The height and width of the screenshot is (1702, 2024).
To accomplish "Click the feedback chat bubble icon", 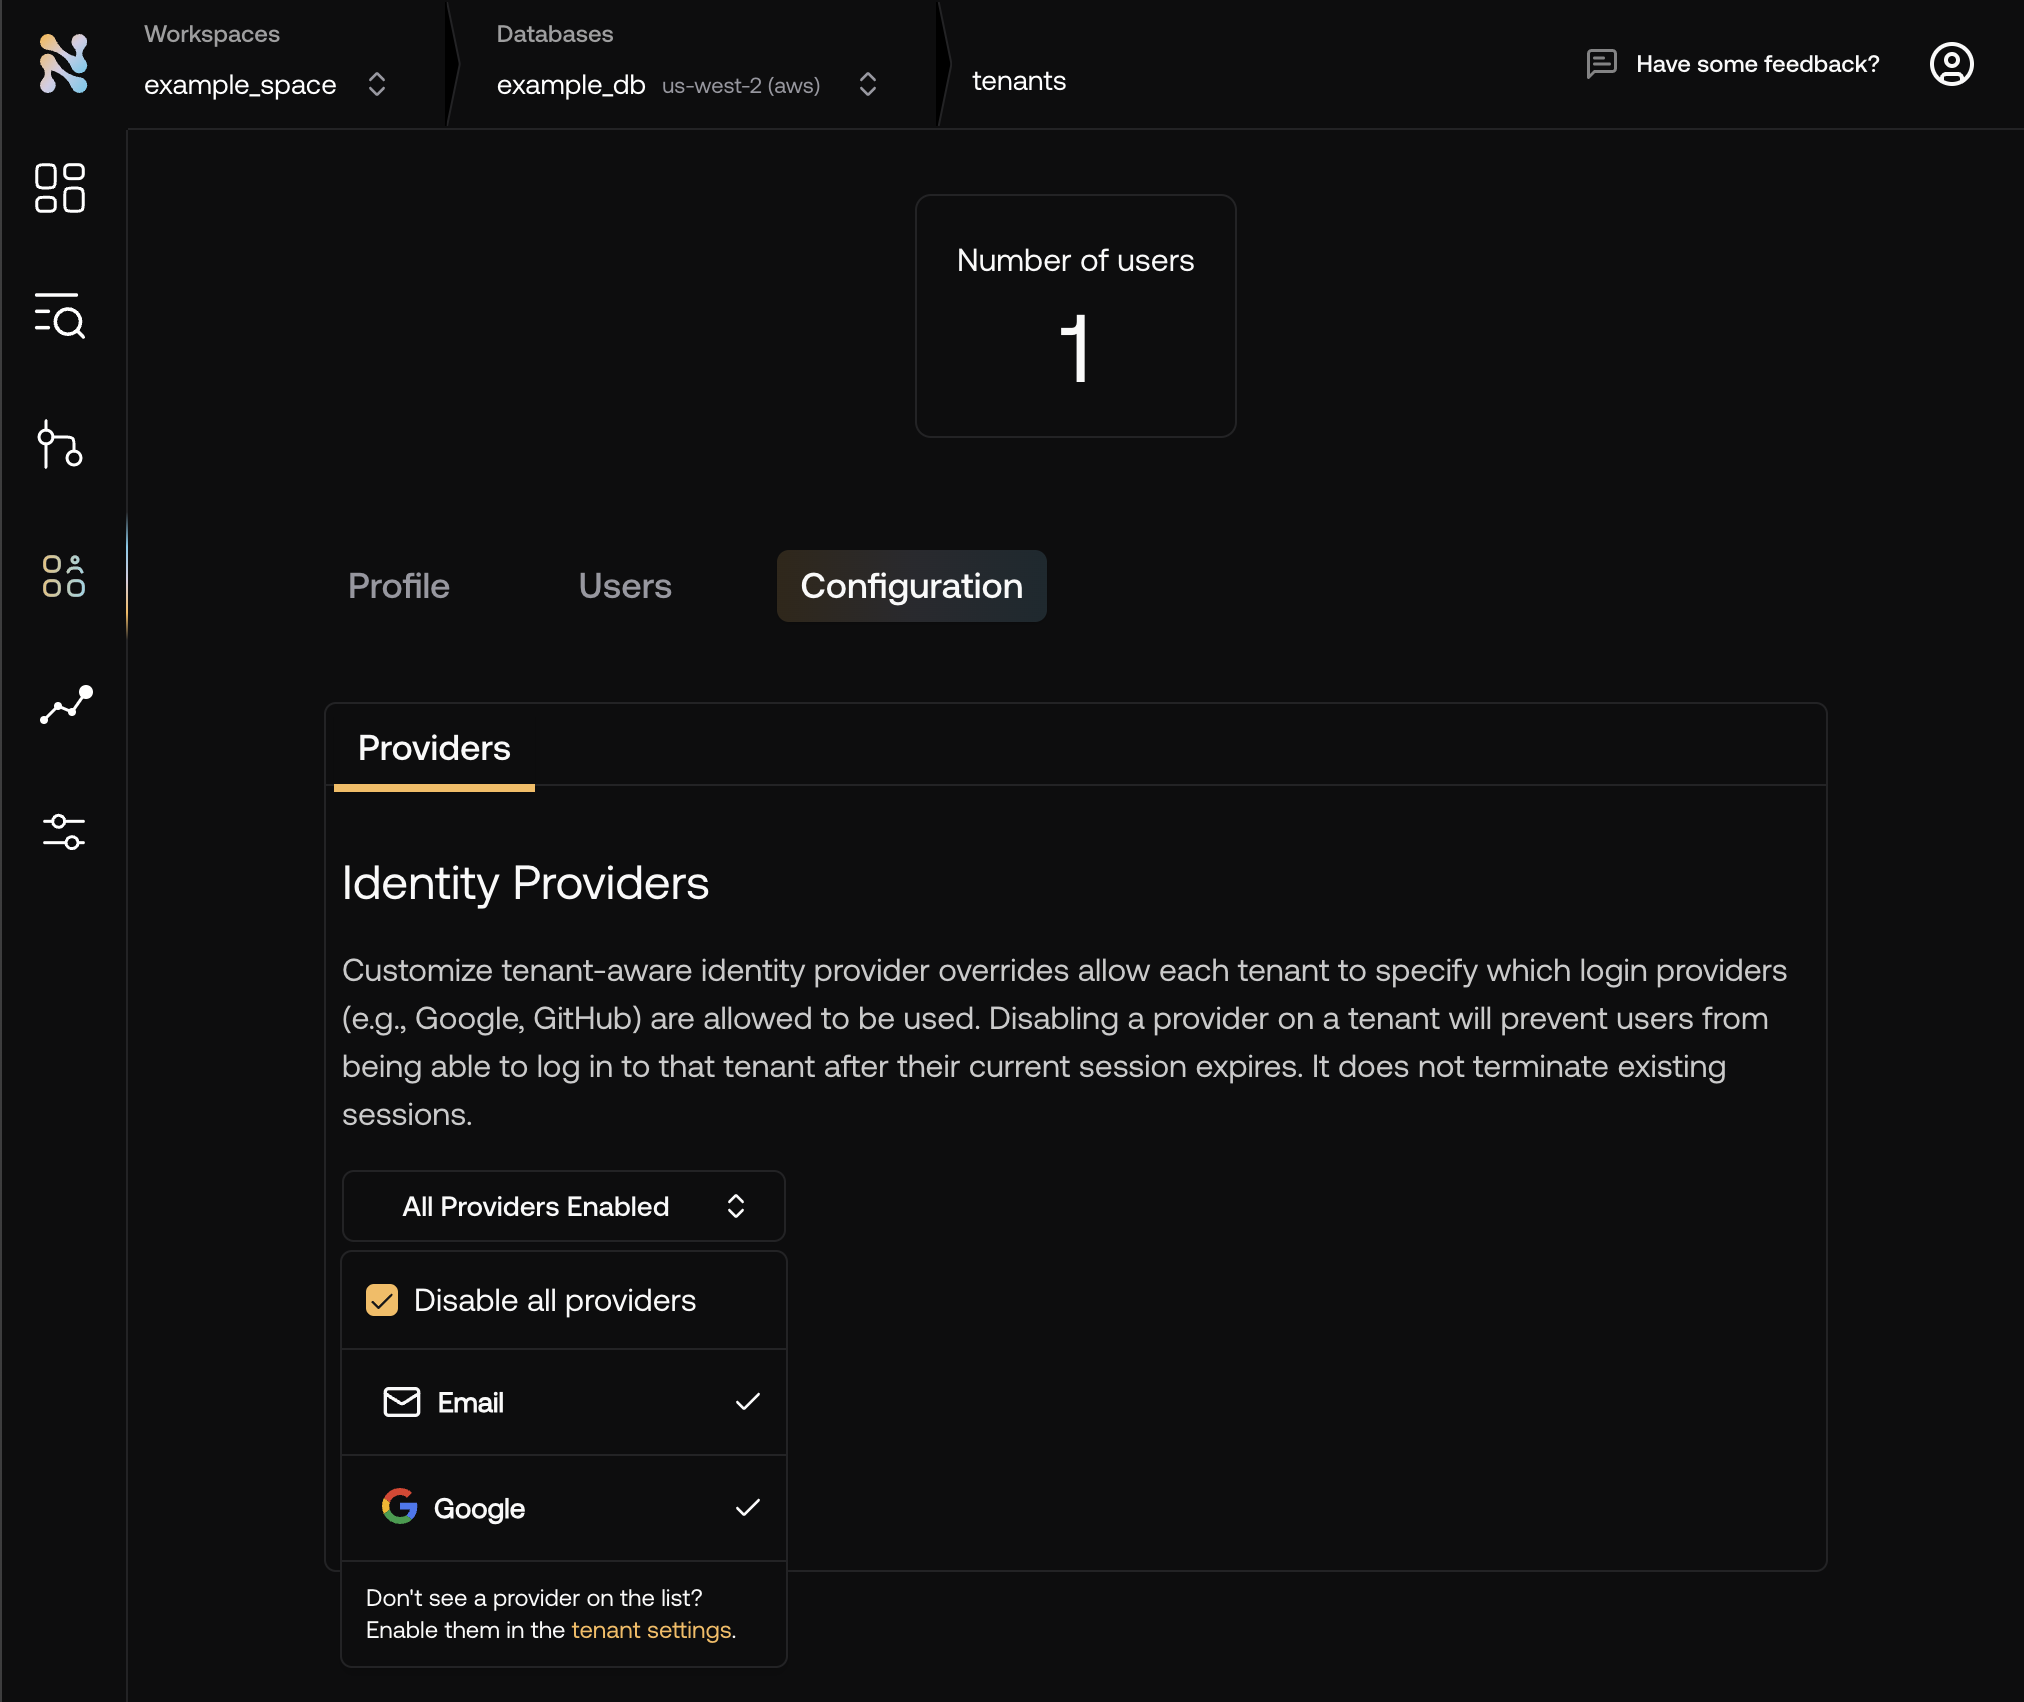I will tap(1601, 64).
